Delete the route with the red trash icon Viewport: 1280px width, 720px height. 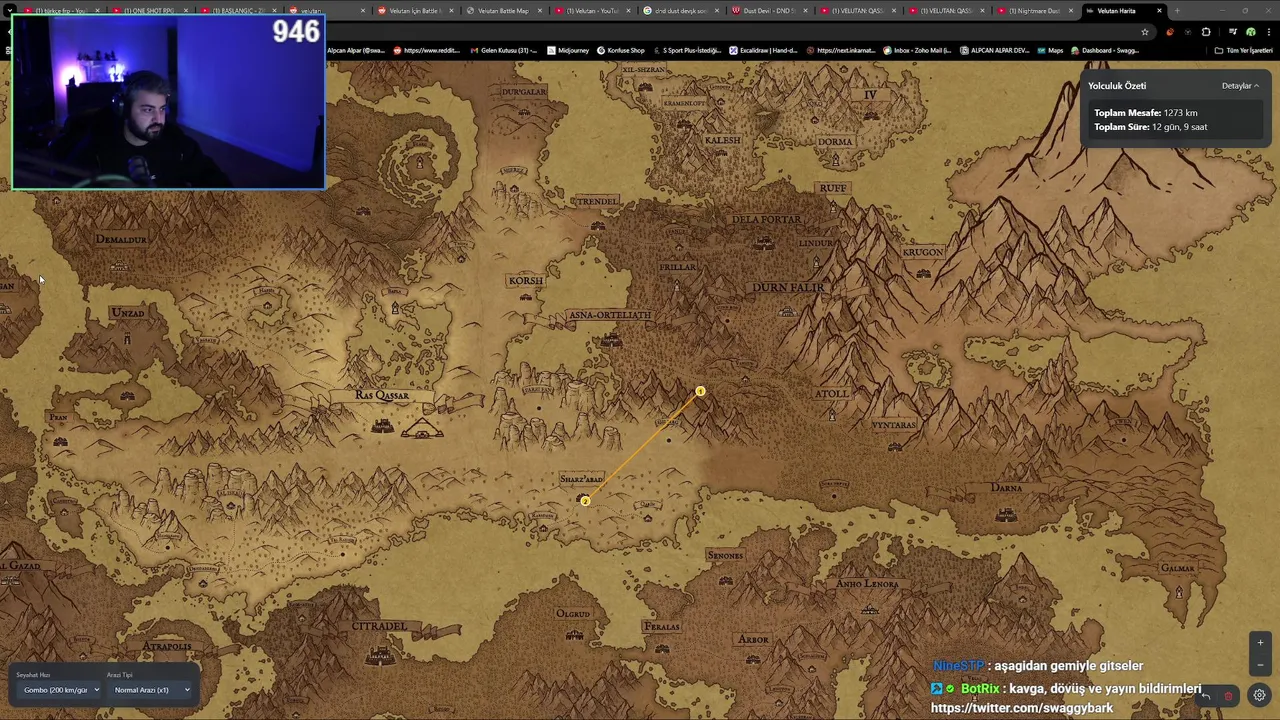[x=1229, y=696]
